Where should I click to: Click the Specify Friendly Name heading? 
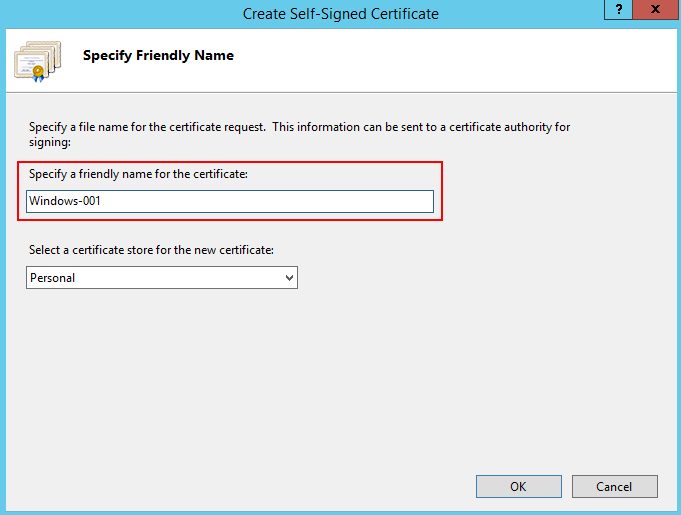click(158, 56)
